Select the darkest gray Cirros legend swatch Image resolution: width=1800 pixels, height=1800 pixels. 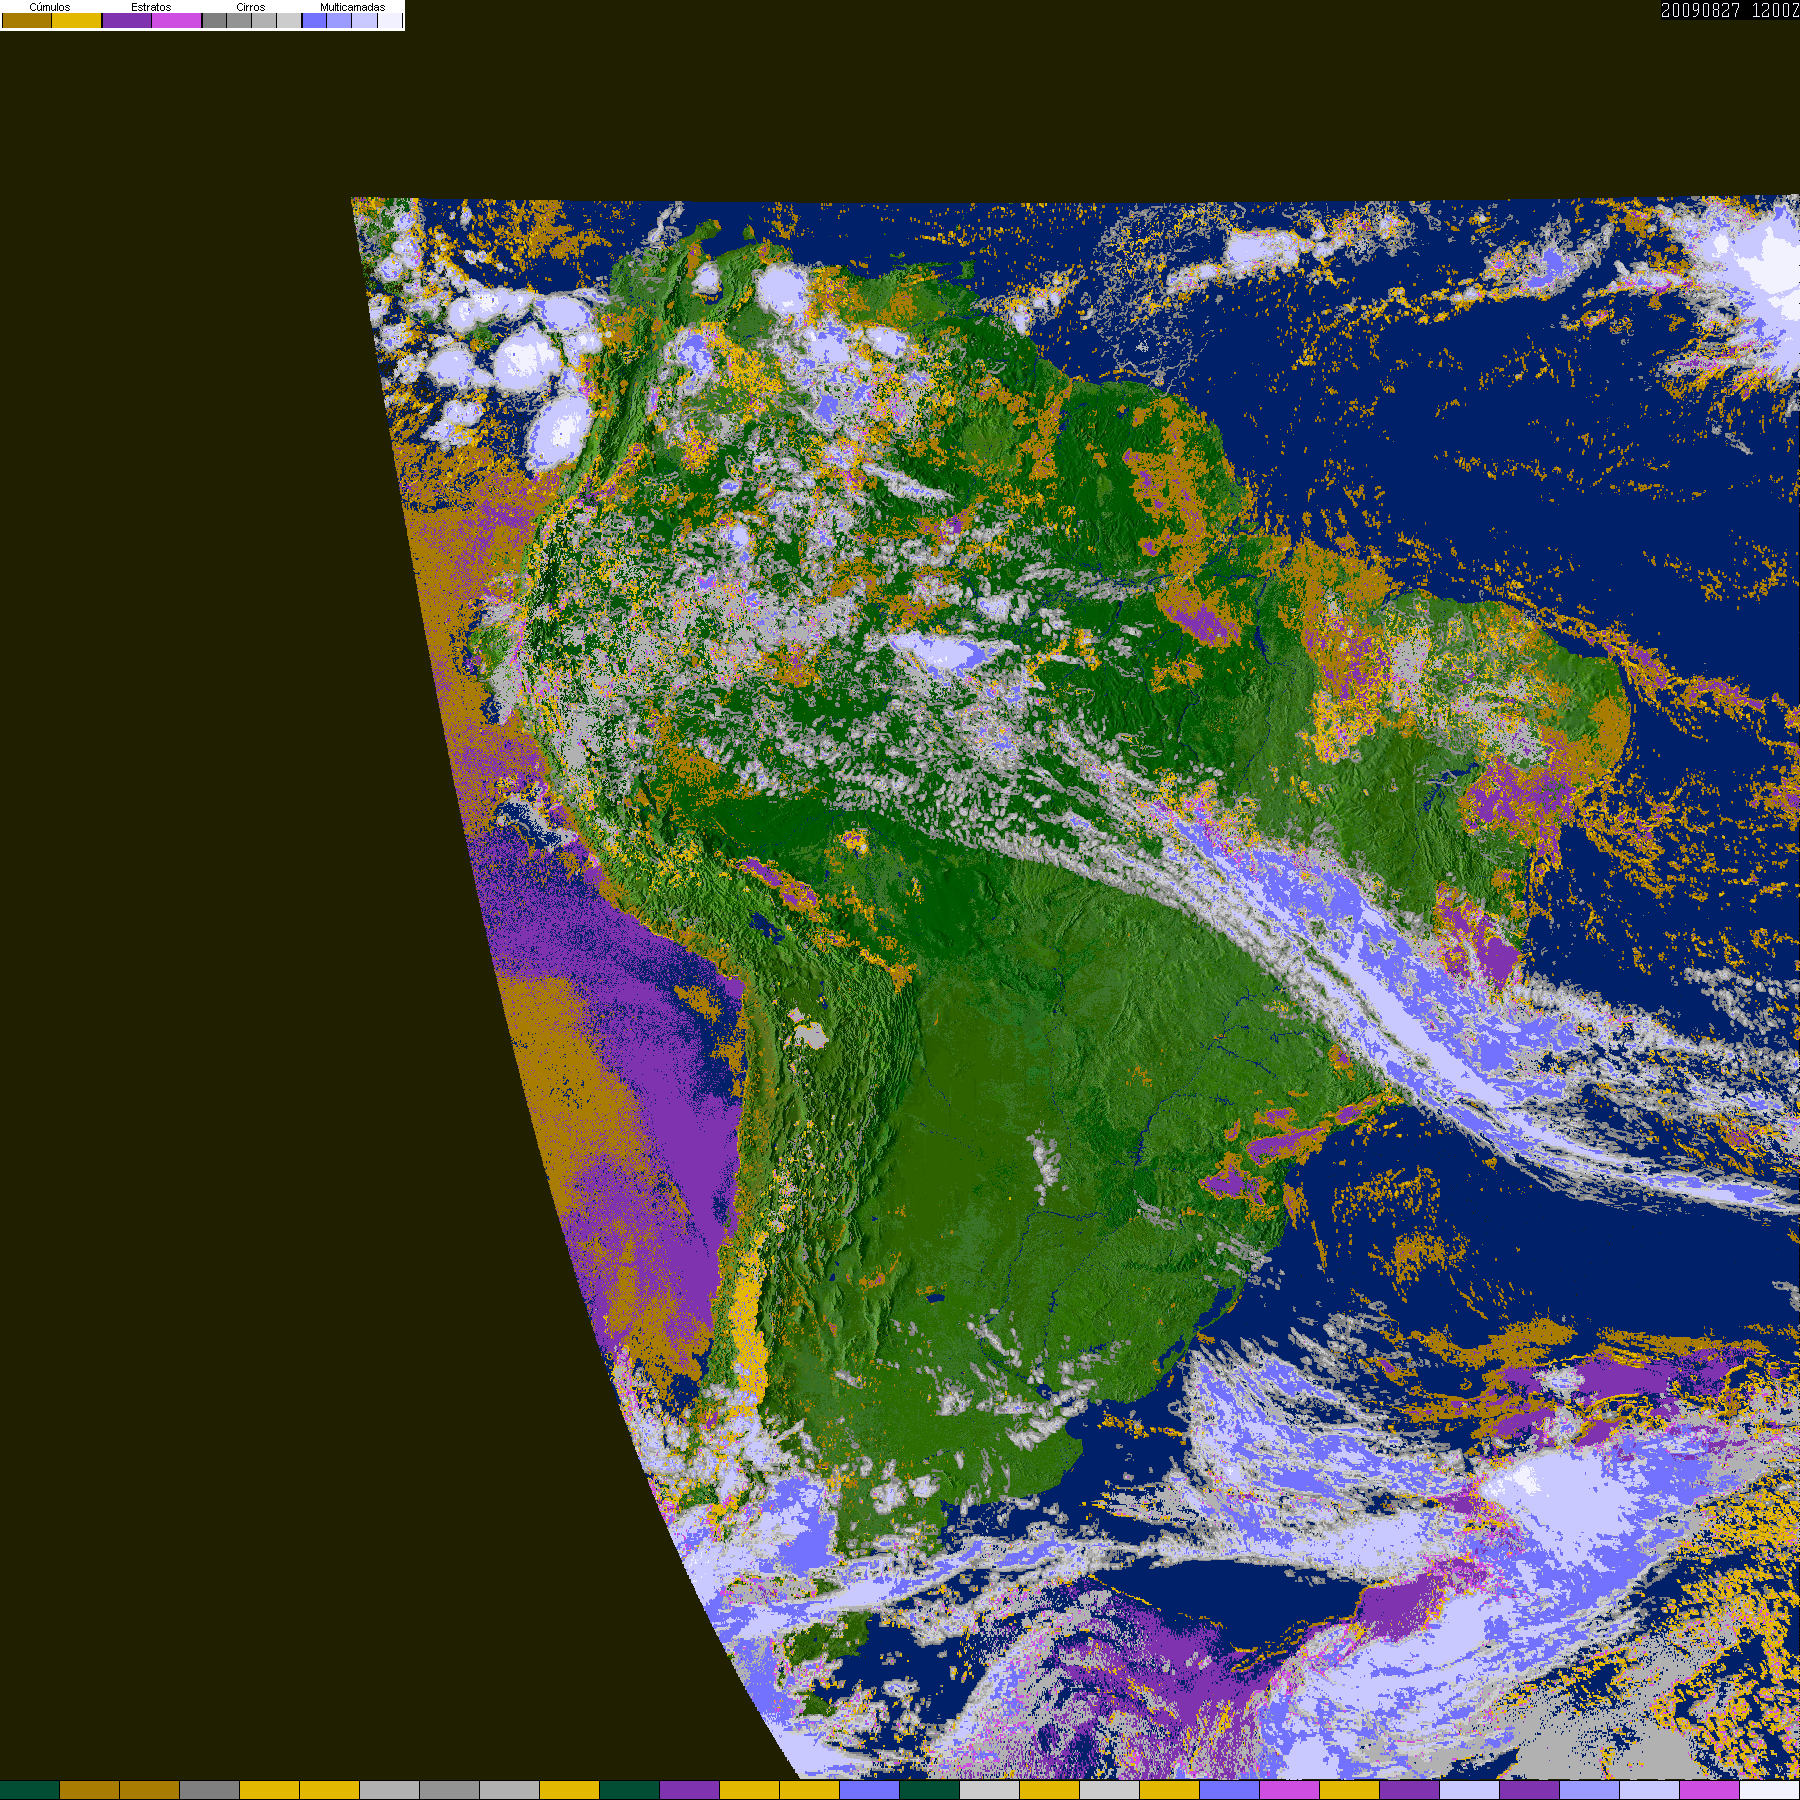pos(215,20)
